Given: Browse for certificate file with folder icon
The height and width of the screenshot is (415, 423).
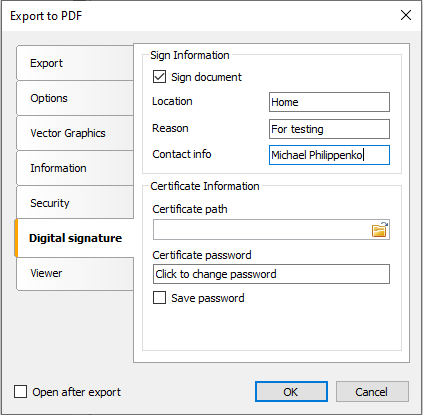Looking at the screenshot, I should [380, 230].
